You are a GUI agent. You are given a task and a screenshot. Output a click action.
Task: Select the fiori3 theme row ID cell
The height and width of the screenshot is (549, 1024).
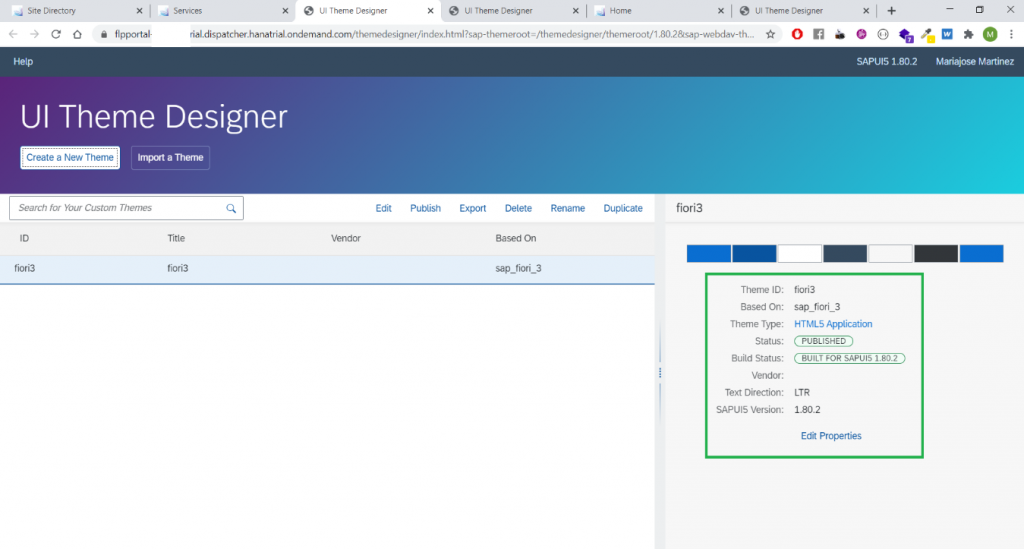25,268
